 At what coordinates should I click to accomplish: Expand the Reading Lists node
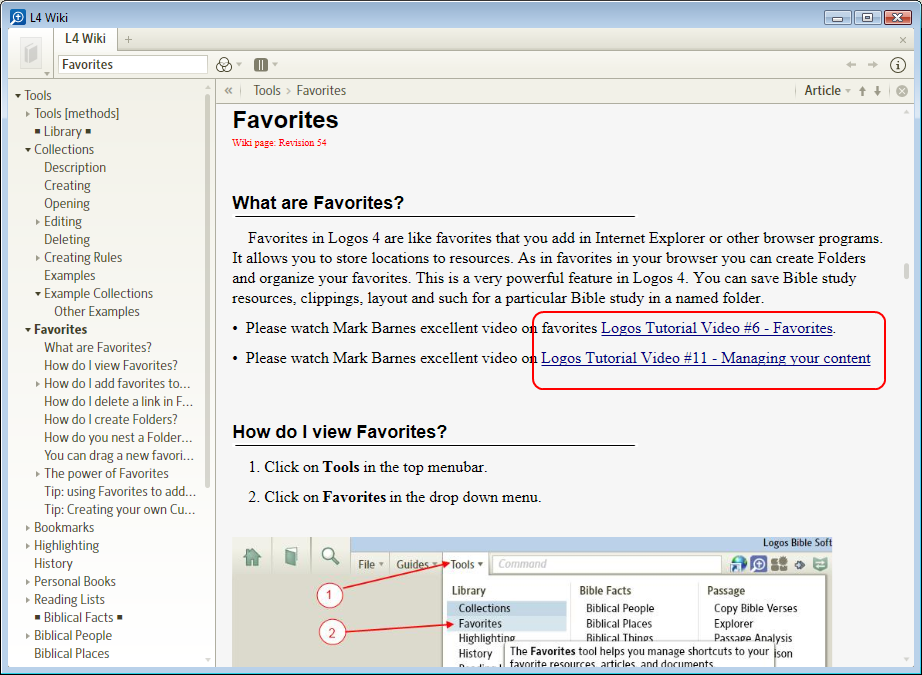click(x=28, y=600)
